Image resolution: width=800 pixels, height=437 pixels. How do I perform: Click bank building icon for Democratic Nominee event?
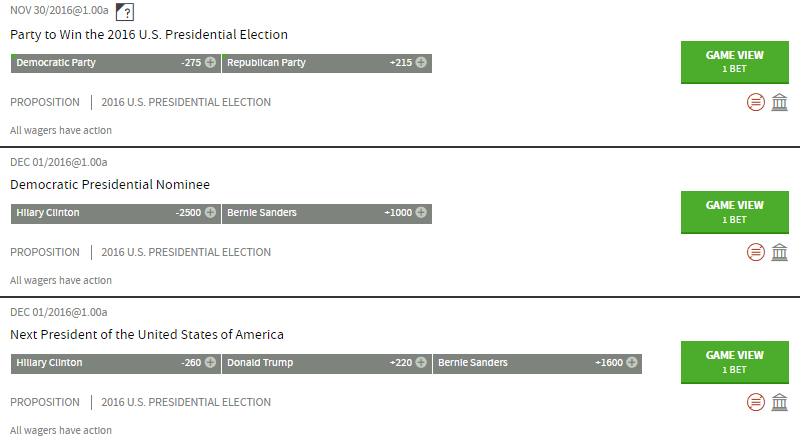tap(779, 252)
